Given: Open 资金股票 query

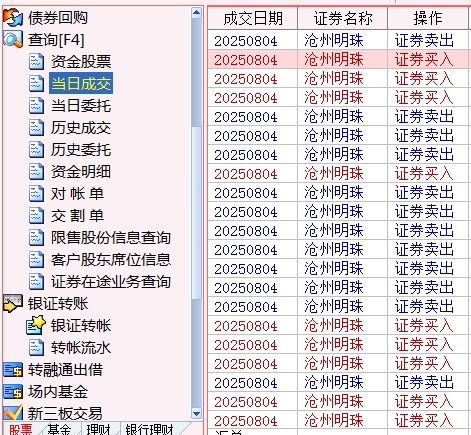Looking at the screenshot, I should 81,62.
